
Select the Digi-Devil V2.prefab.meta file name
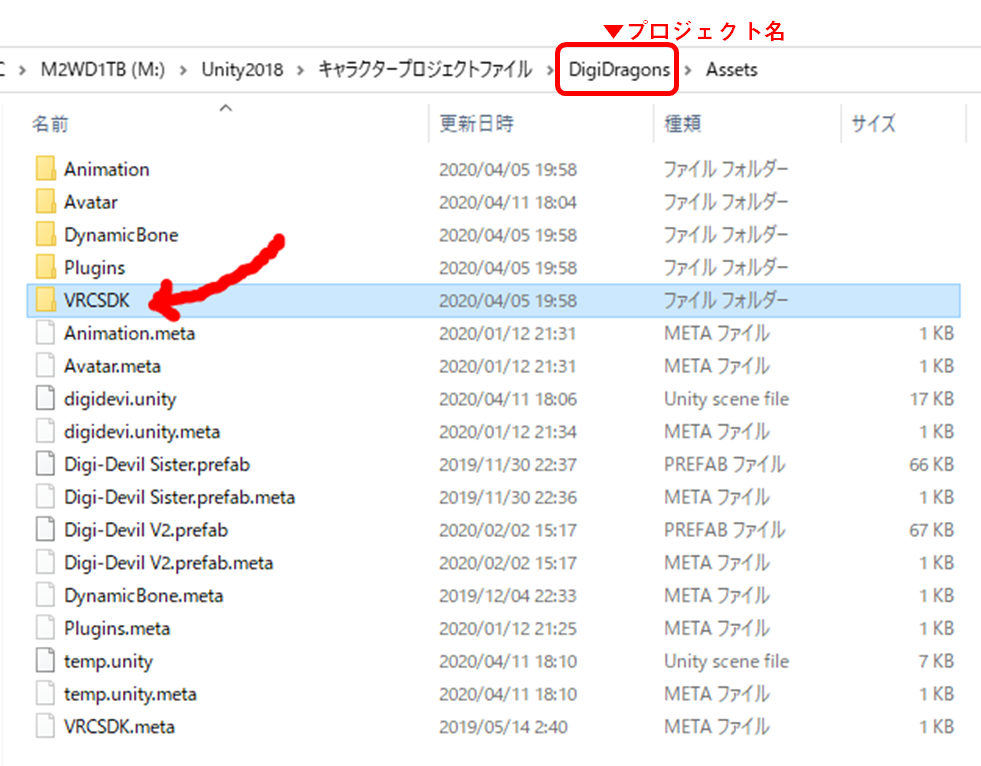[x=168, y=563]
